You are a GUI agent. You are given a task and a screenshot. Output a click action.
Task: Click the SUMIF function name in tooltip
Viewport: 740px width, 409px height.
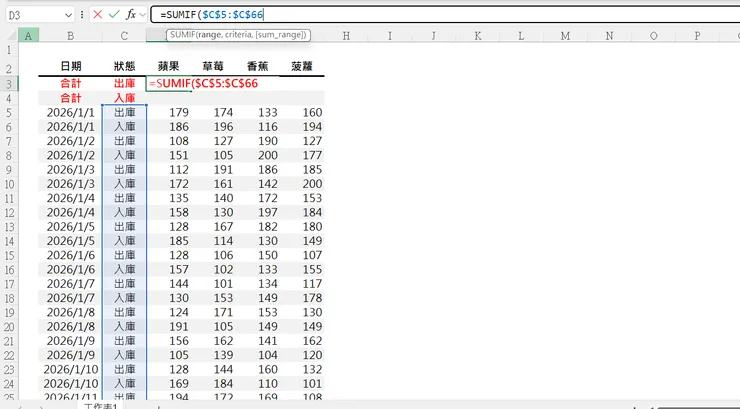coord(182,34)
